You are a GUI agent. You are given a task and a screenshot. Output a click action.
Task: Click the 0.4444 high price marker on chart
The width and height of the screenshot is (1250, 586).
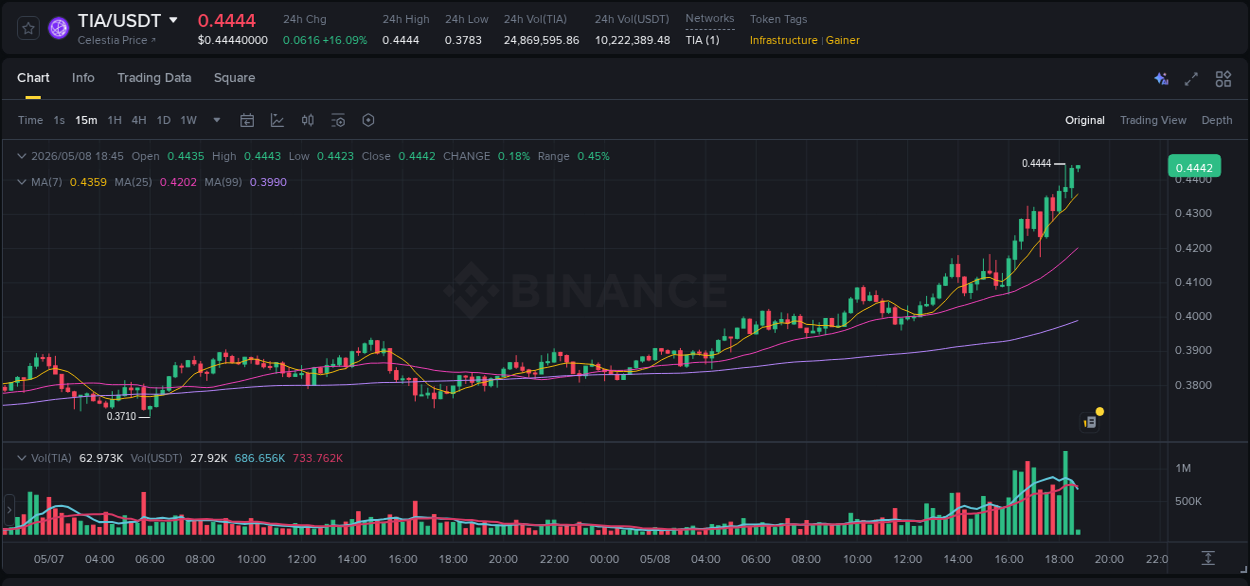[1036, 163]
